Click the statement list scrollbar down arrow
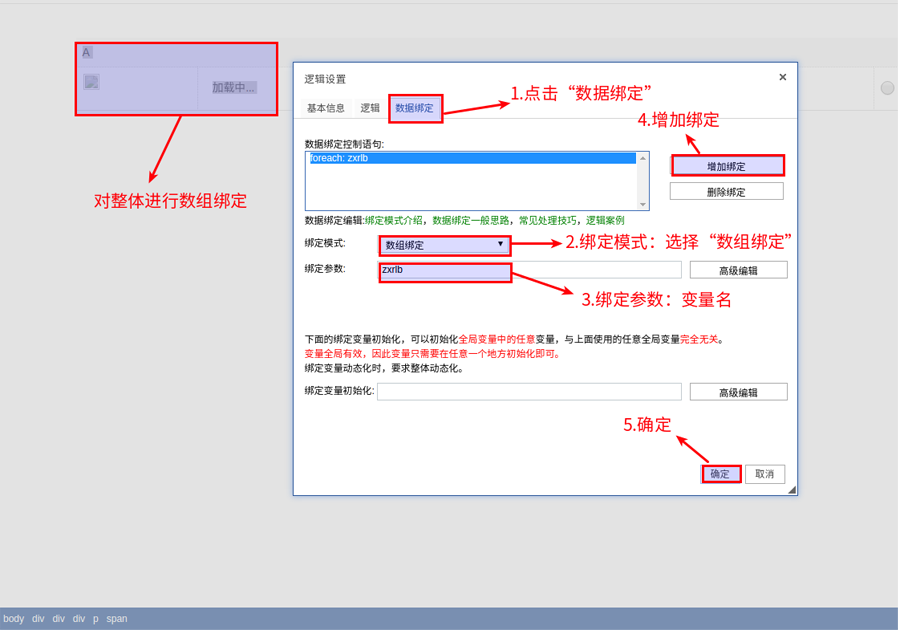 click(x=643, y=204)
